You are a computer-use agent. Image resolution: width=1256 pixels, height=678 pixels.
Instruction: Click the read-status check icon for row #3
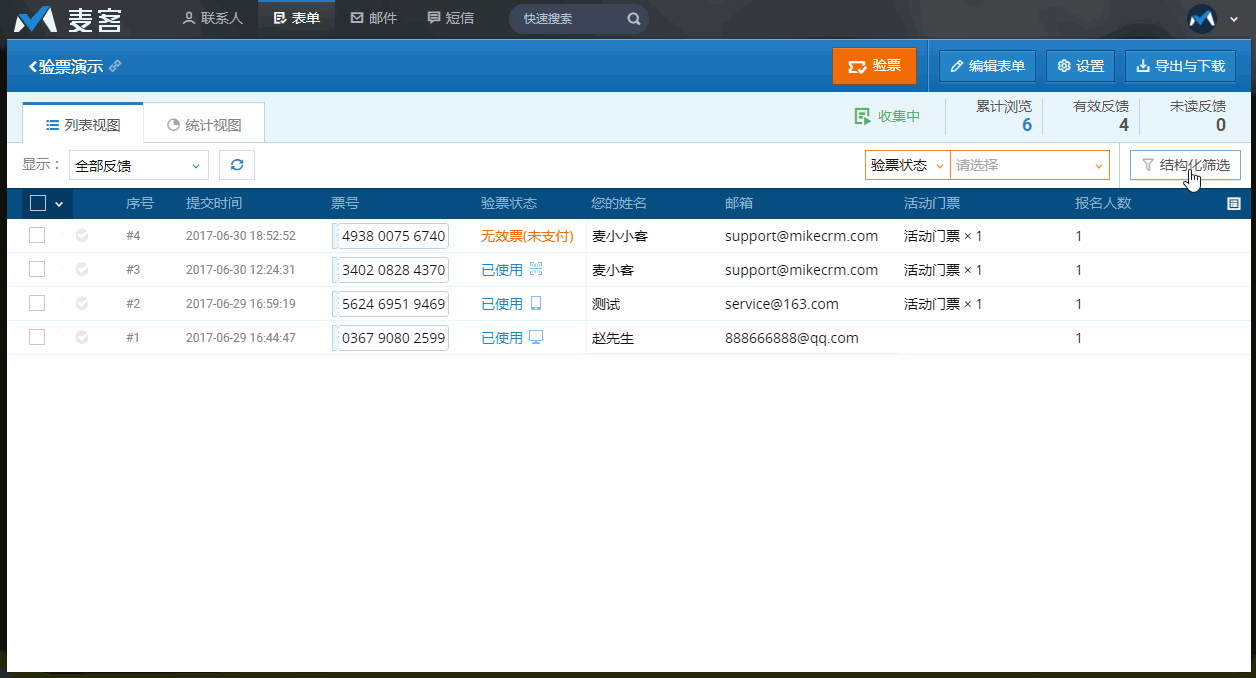pos(82,270)
